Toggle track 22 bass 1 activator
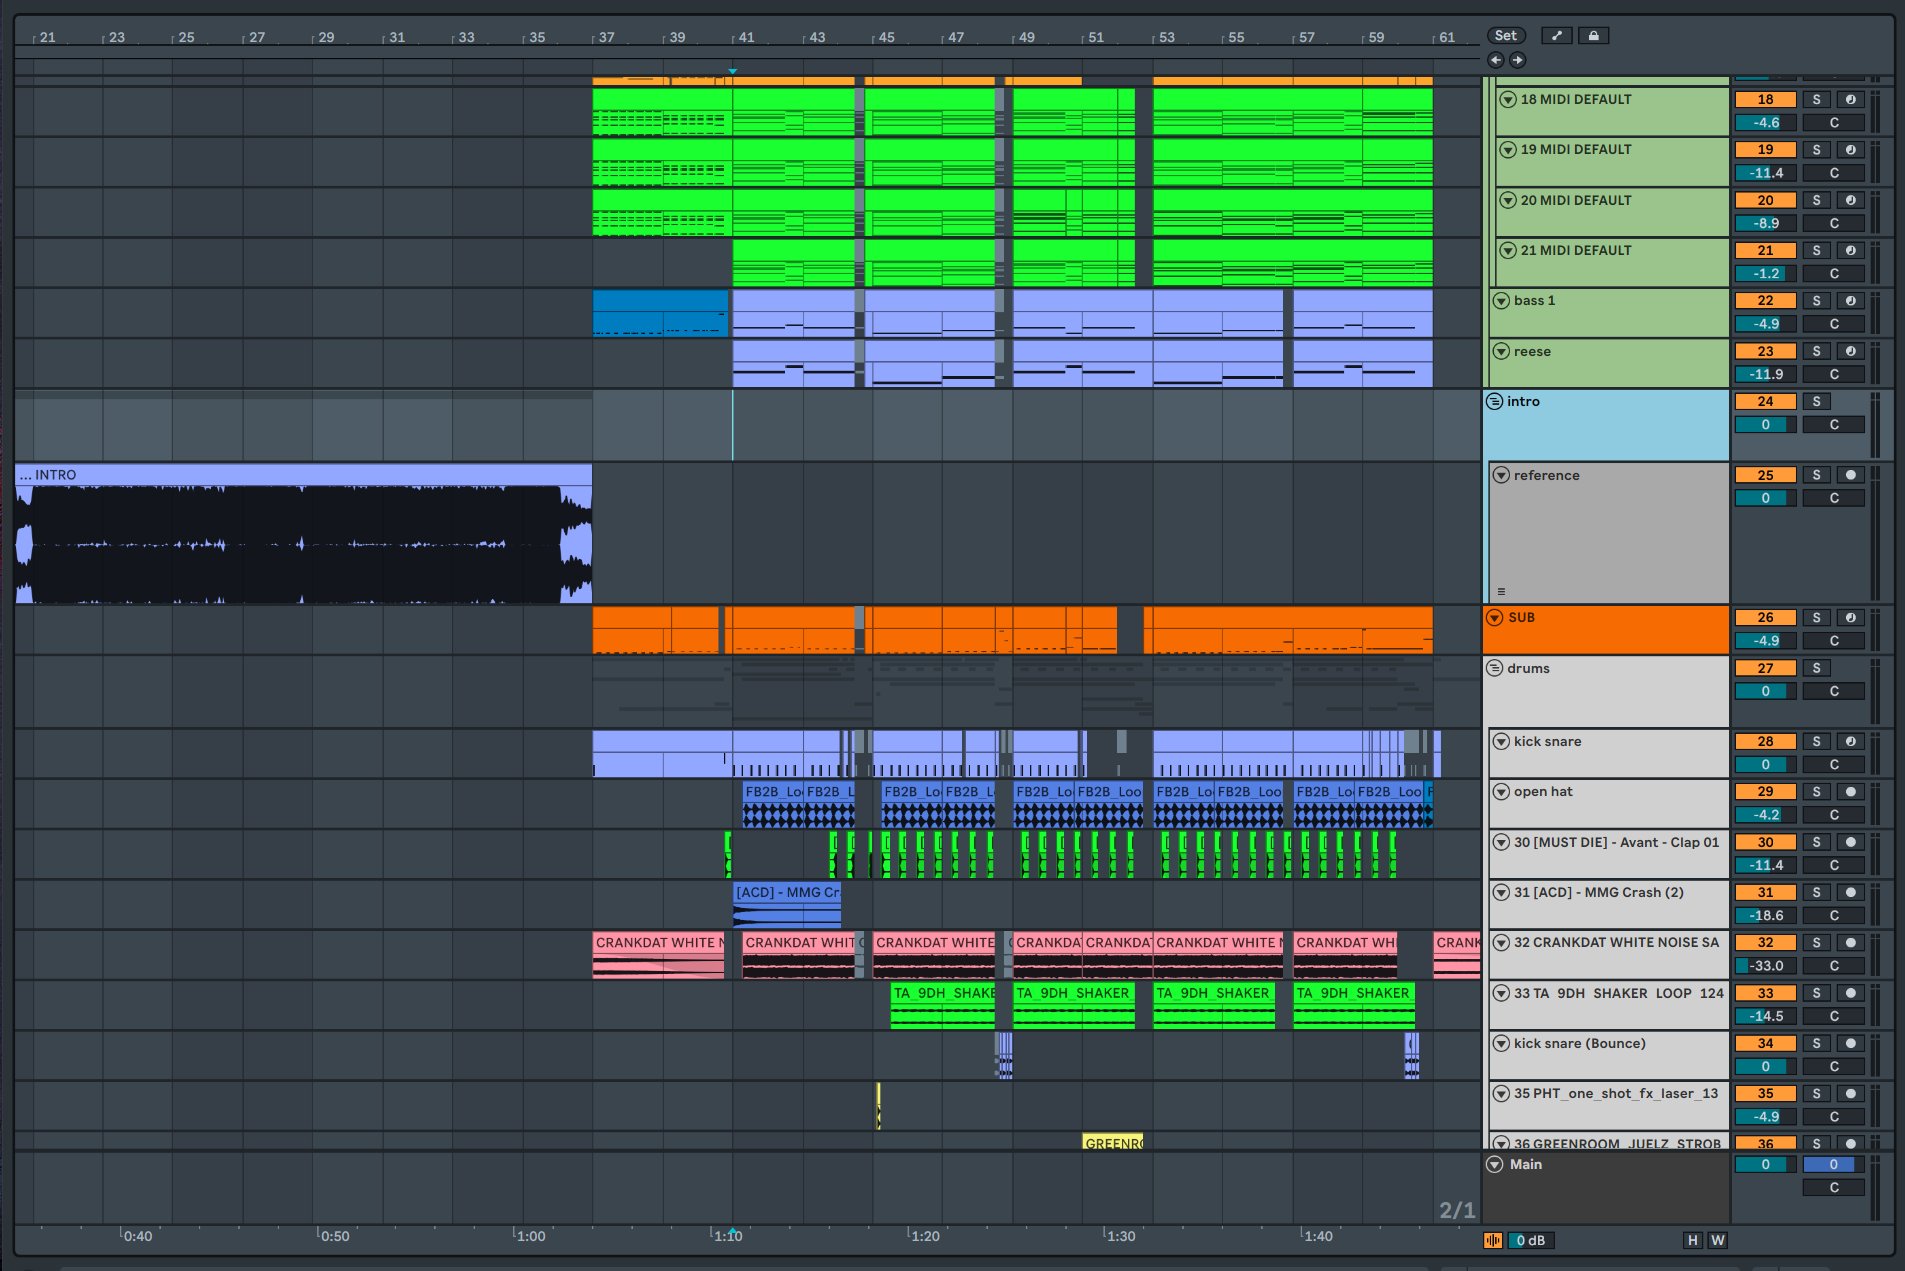The image size is (1905, 1271). click(x=1765, y=300)
